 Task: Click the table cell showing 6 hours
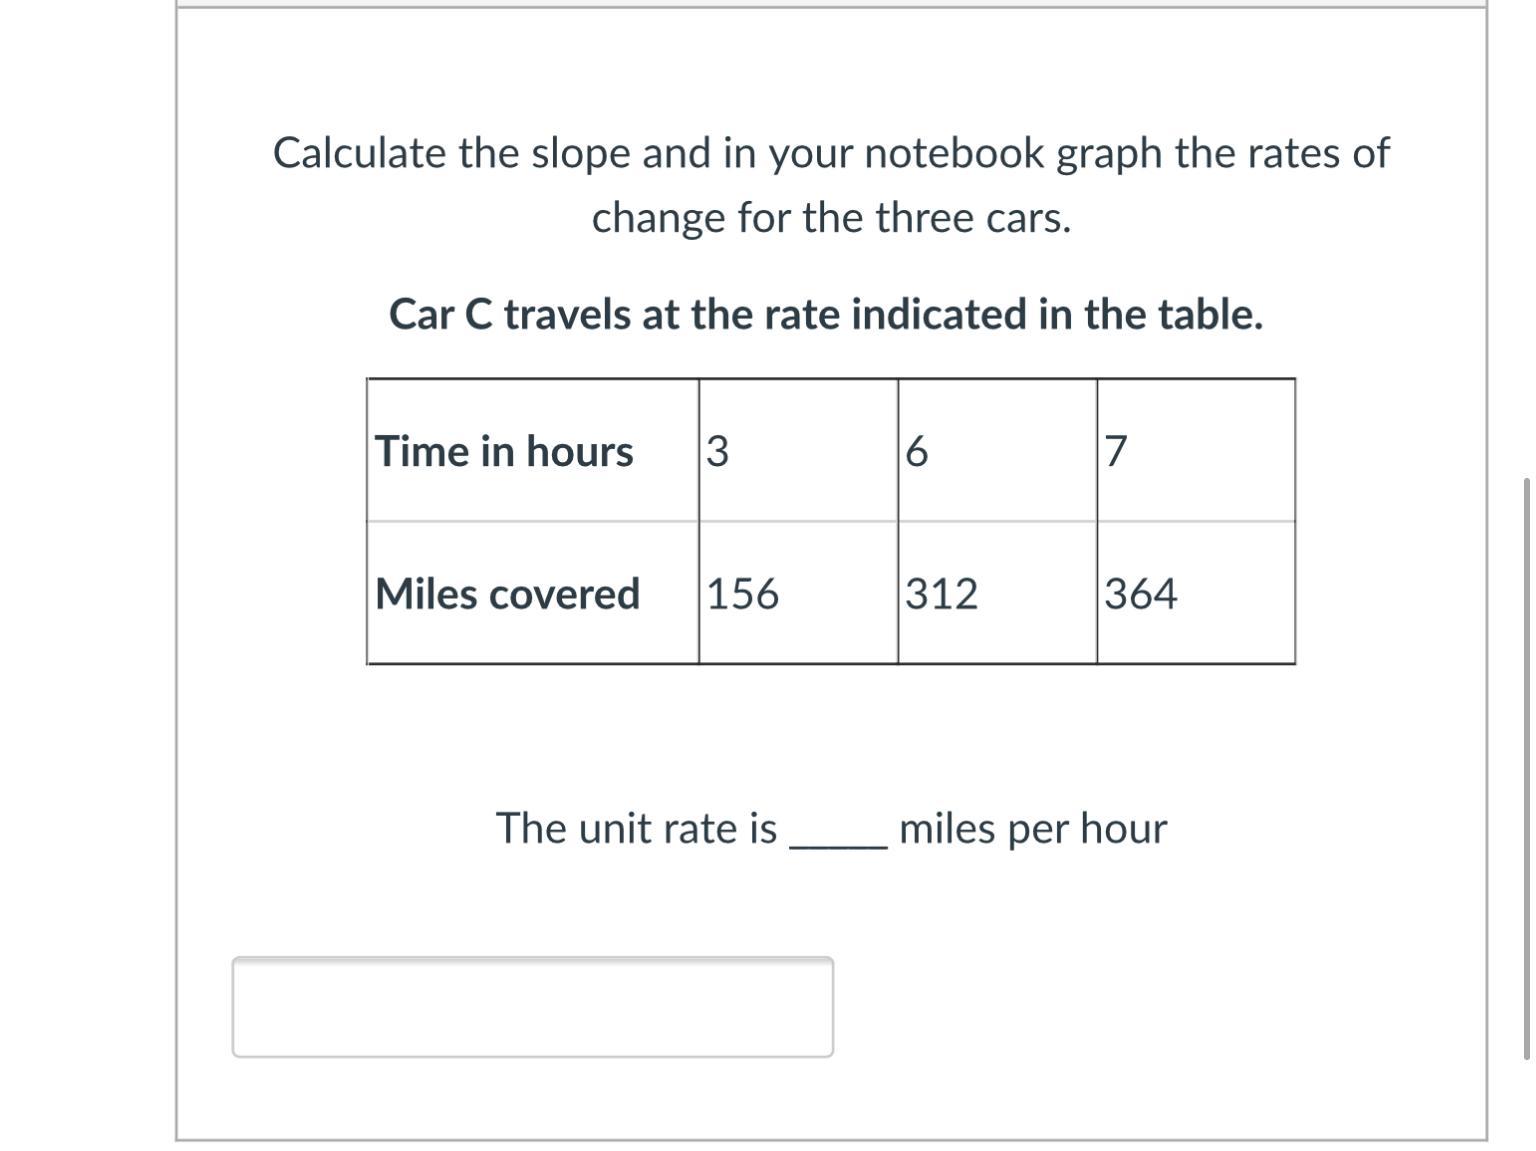pyautogui.click(x=997, y=451)
